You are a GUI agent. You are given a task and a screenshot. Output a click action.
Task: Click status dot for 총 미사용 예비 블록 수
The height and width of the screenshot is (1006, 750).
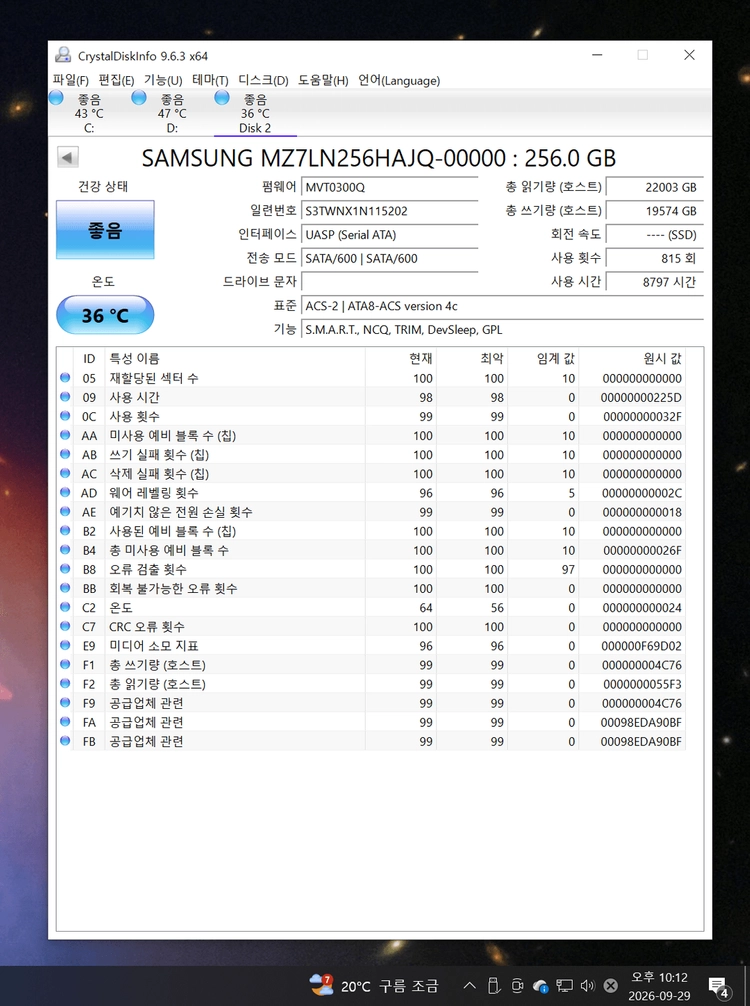tap(65, 550)
